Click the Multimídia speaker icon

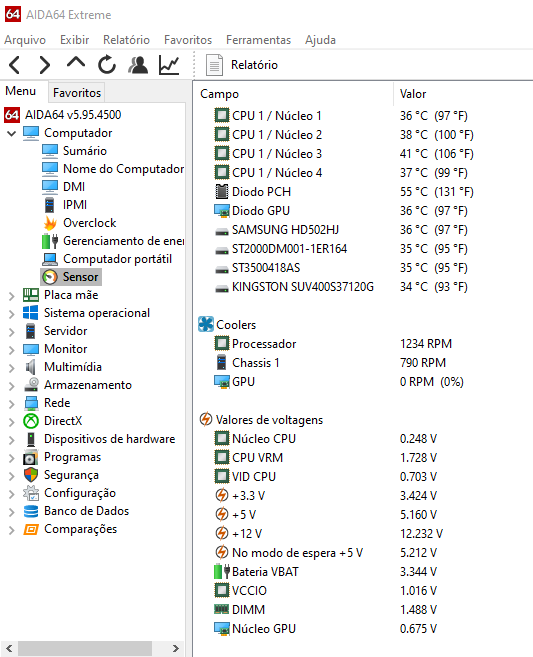[x=31, y=367]
